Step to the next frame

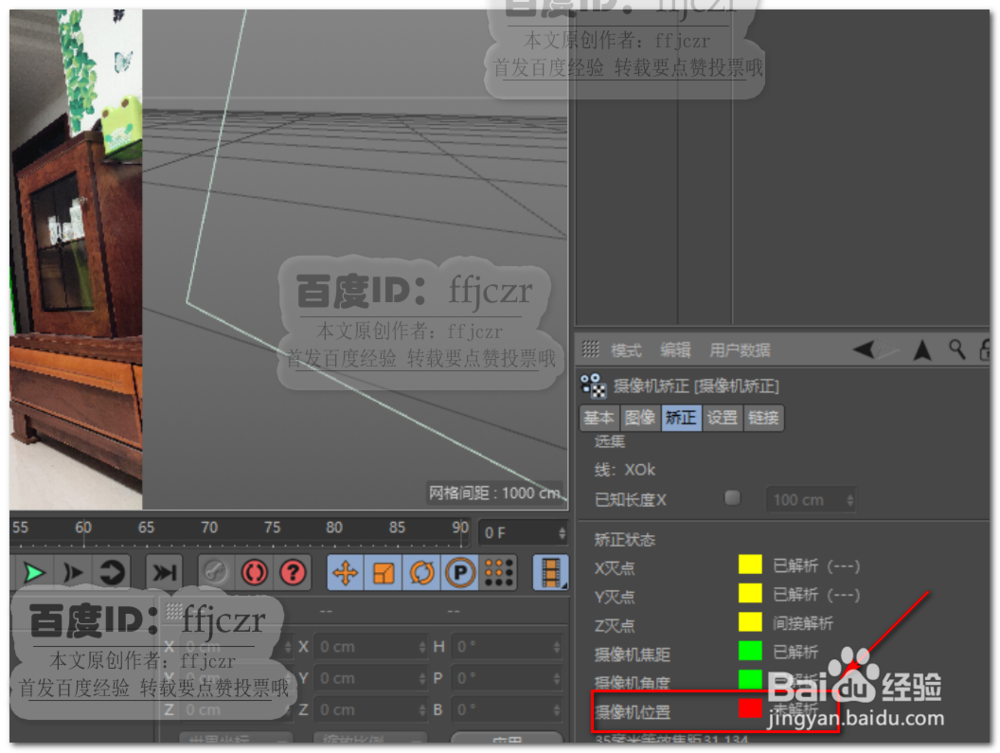(x=74, y=573)
